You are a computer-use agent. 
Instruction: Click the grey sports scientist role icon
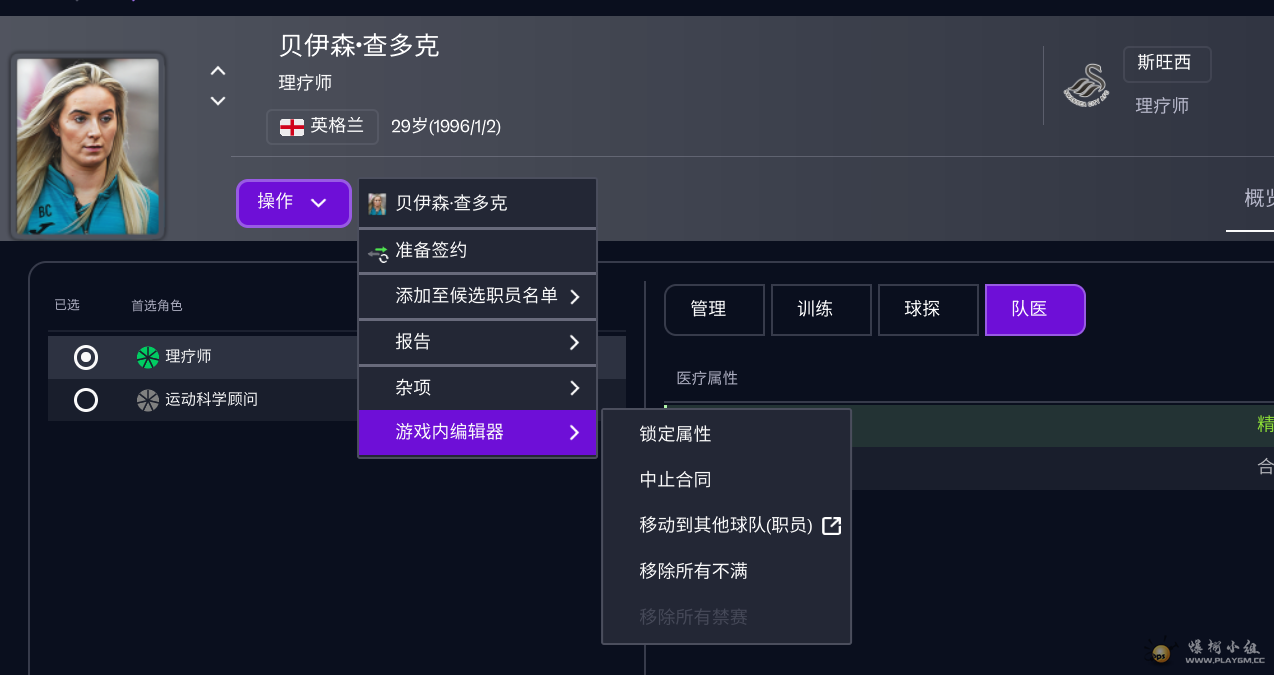tap(148, 400)
